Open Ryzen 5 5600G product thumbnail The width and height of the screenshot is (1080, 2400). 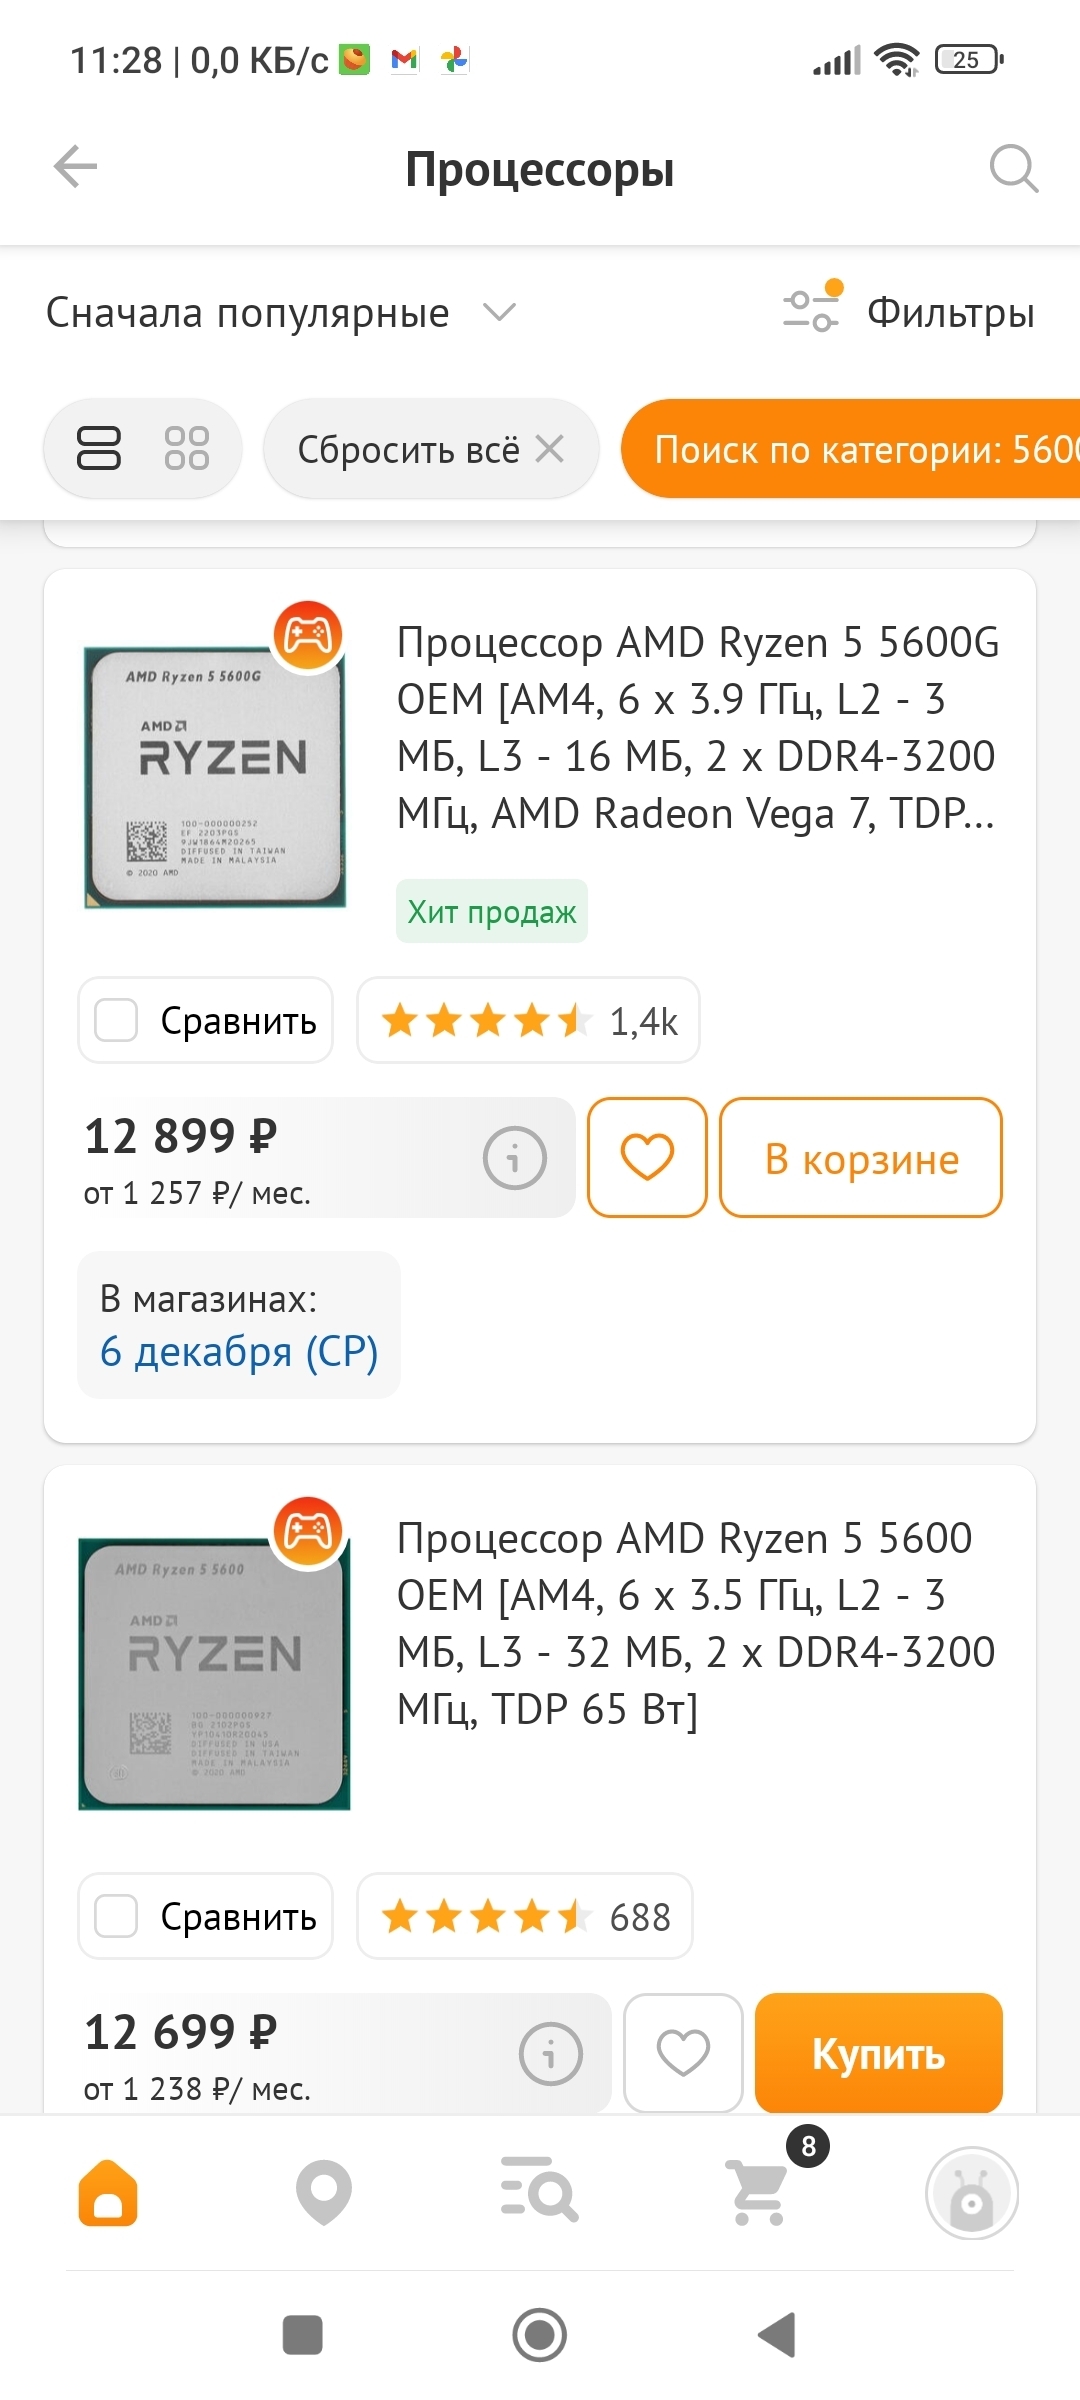coord(215,775)
